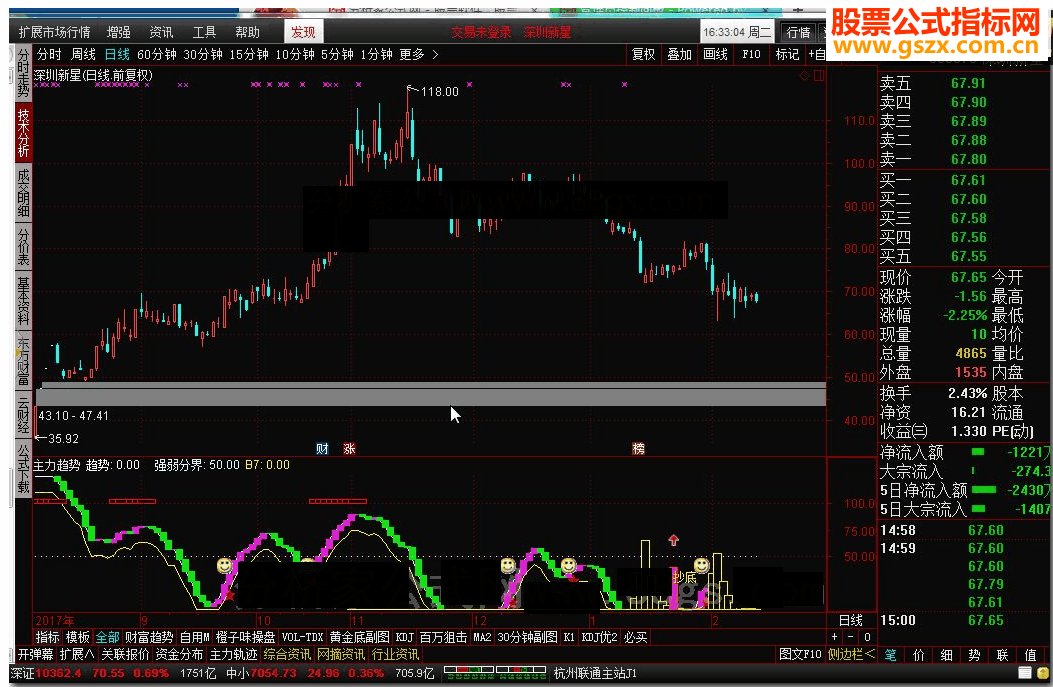
Task: Click the zoom-in plus button beside 日线
Action: [835, 637]
